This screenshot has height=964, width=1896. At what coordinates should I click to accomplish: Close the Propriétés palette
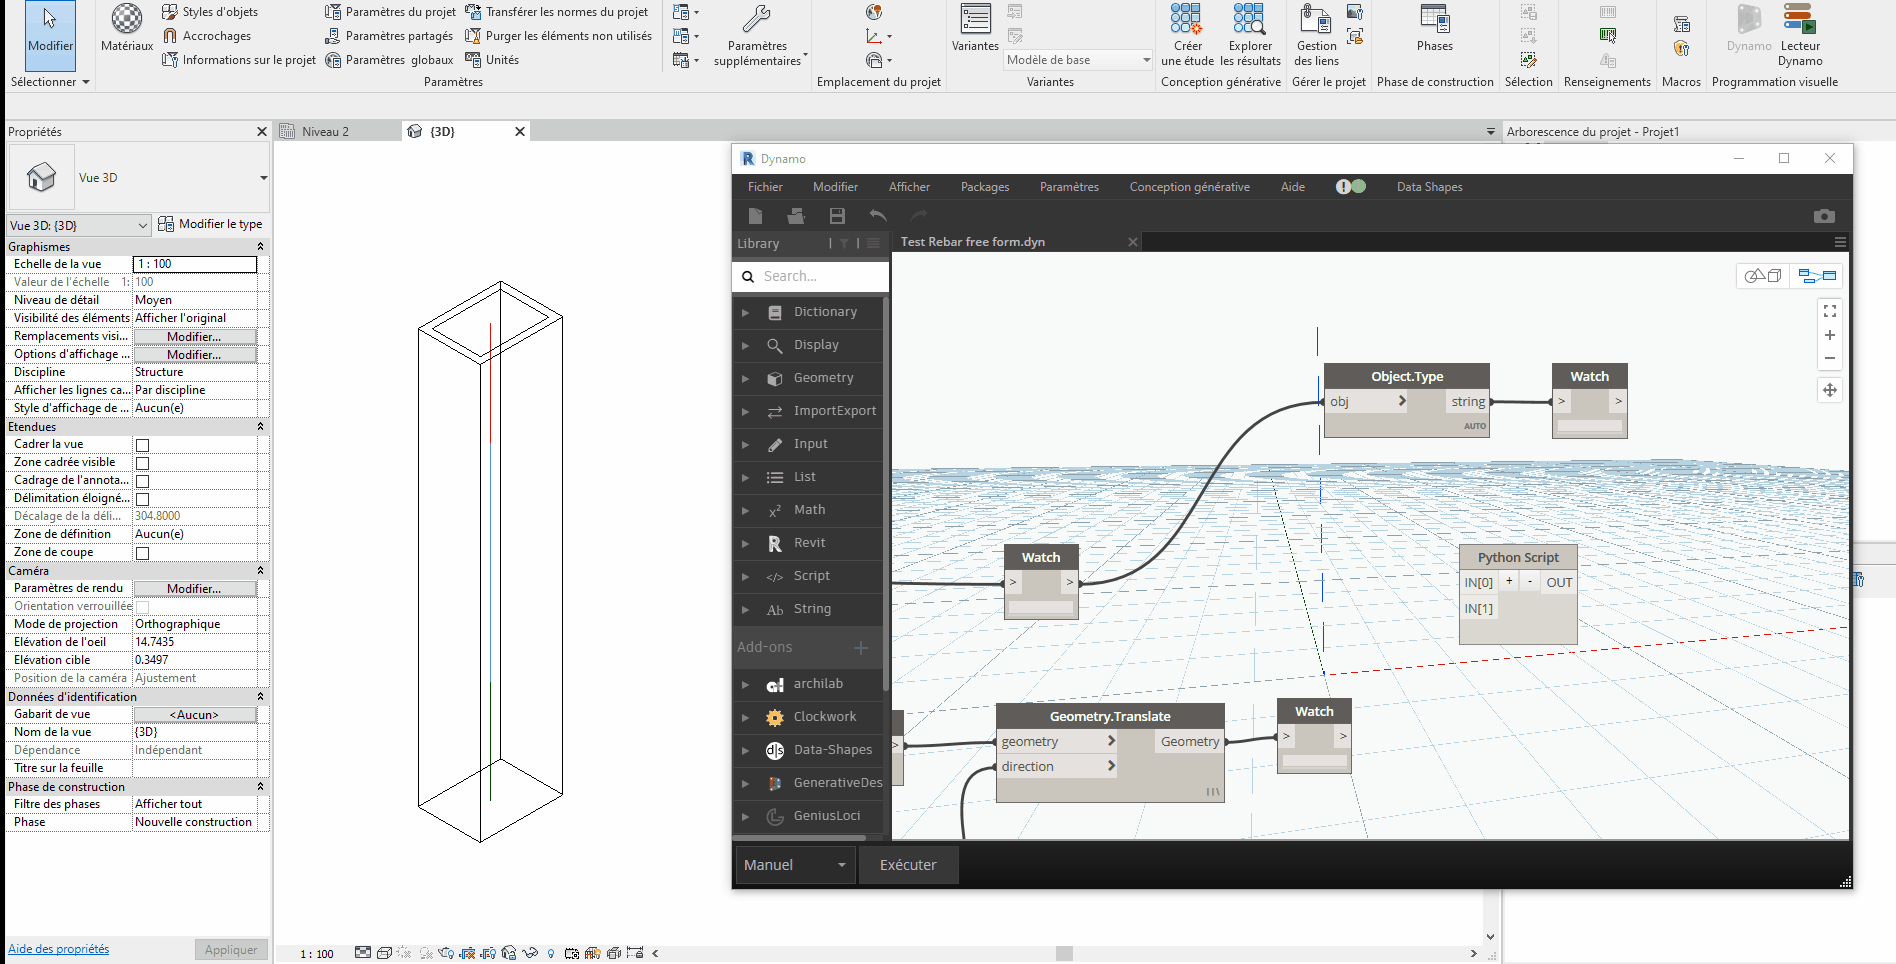[x=262, y=132]
